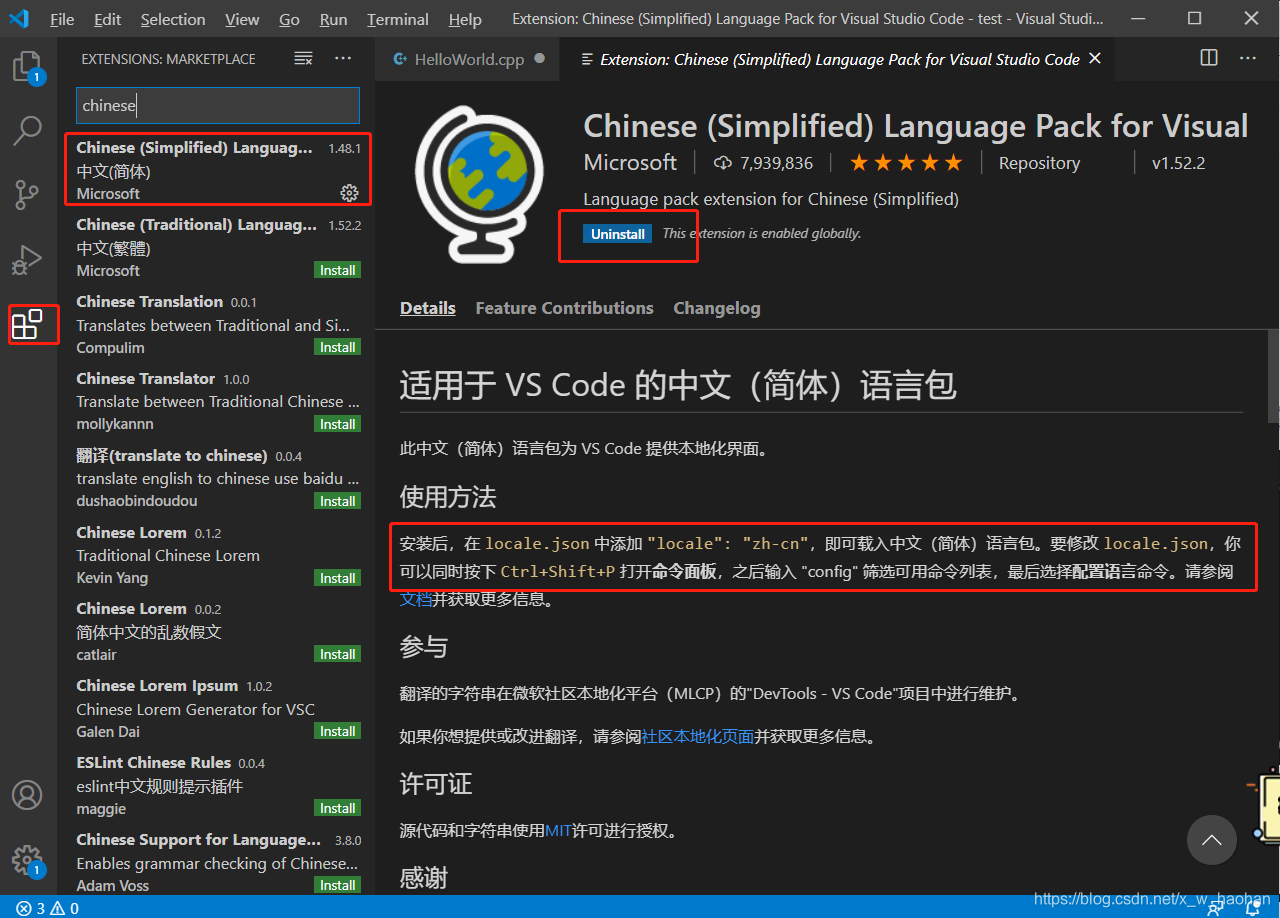Open the Manage gear in activity bar

coord(27,860)
